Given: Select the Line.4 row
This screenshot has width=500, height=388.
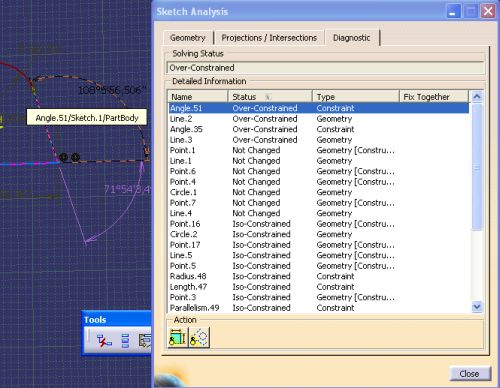Looking at the screenshot, I should 318,213.
